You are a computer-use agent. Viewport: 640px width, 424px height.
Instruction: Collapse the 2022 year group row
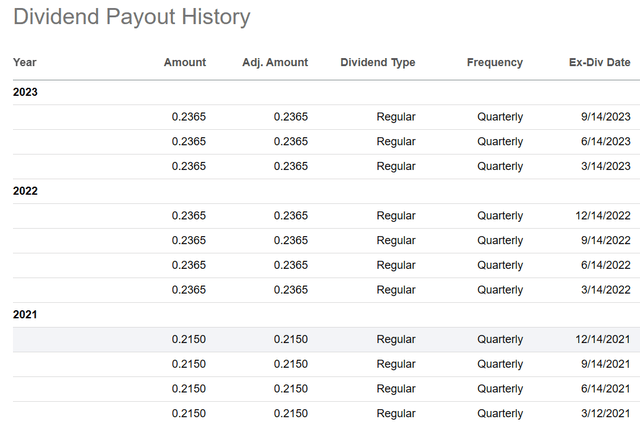(26, 191)
